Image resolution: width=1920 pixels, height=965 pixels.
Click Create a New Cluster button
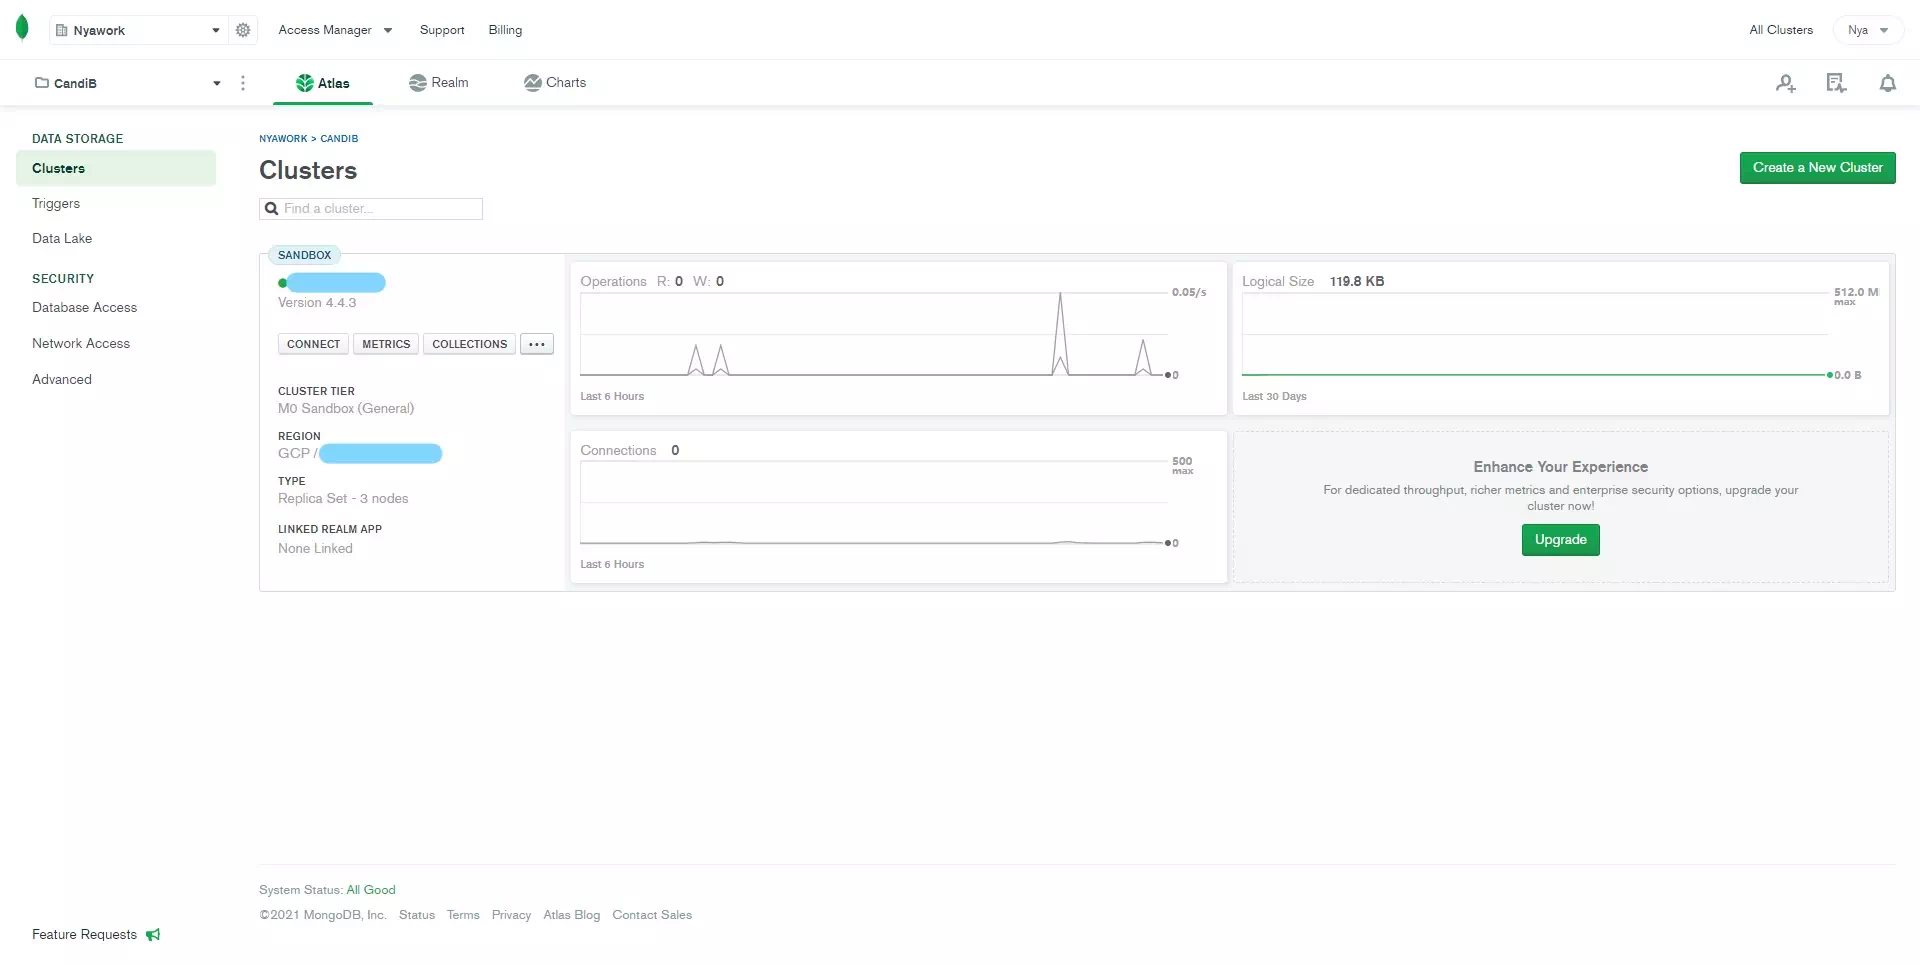point(1817,168)
